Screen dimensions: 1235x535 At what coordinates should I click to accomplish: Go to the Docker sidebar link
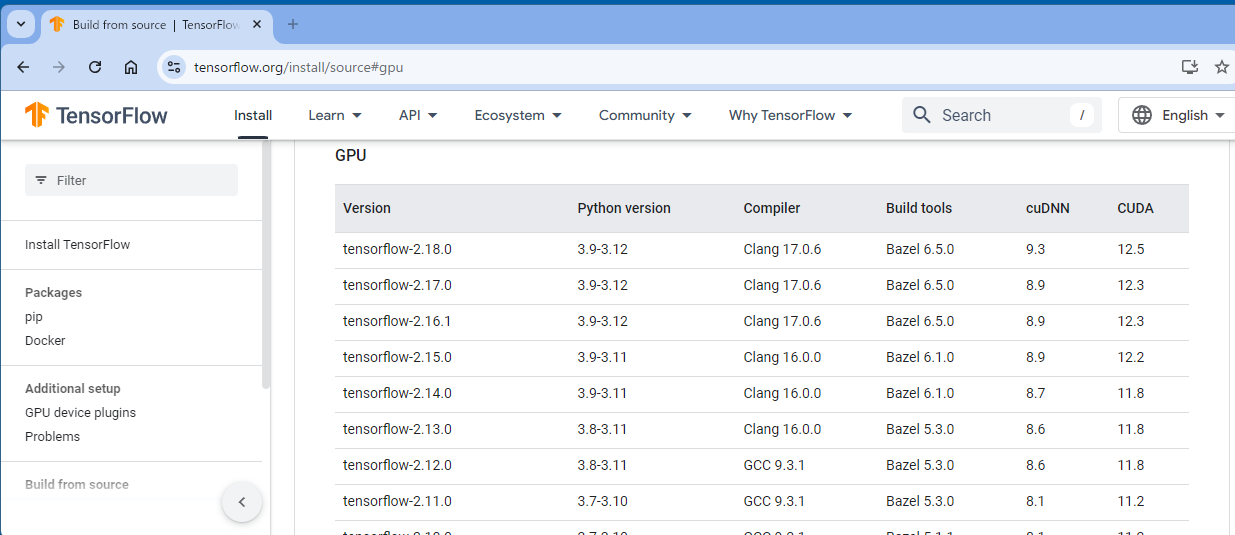tap(45, 341)
